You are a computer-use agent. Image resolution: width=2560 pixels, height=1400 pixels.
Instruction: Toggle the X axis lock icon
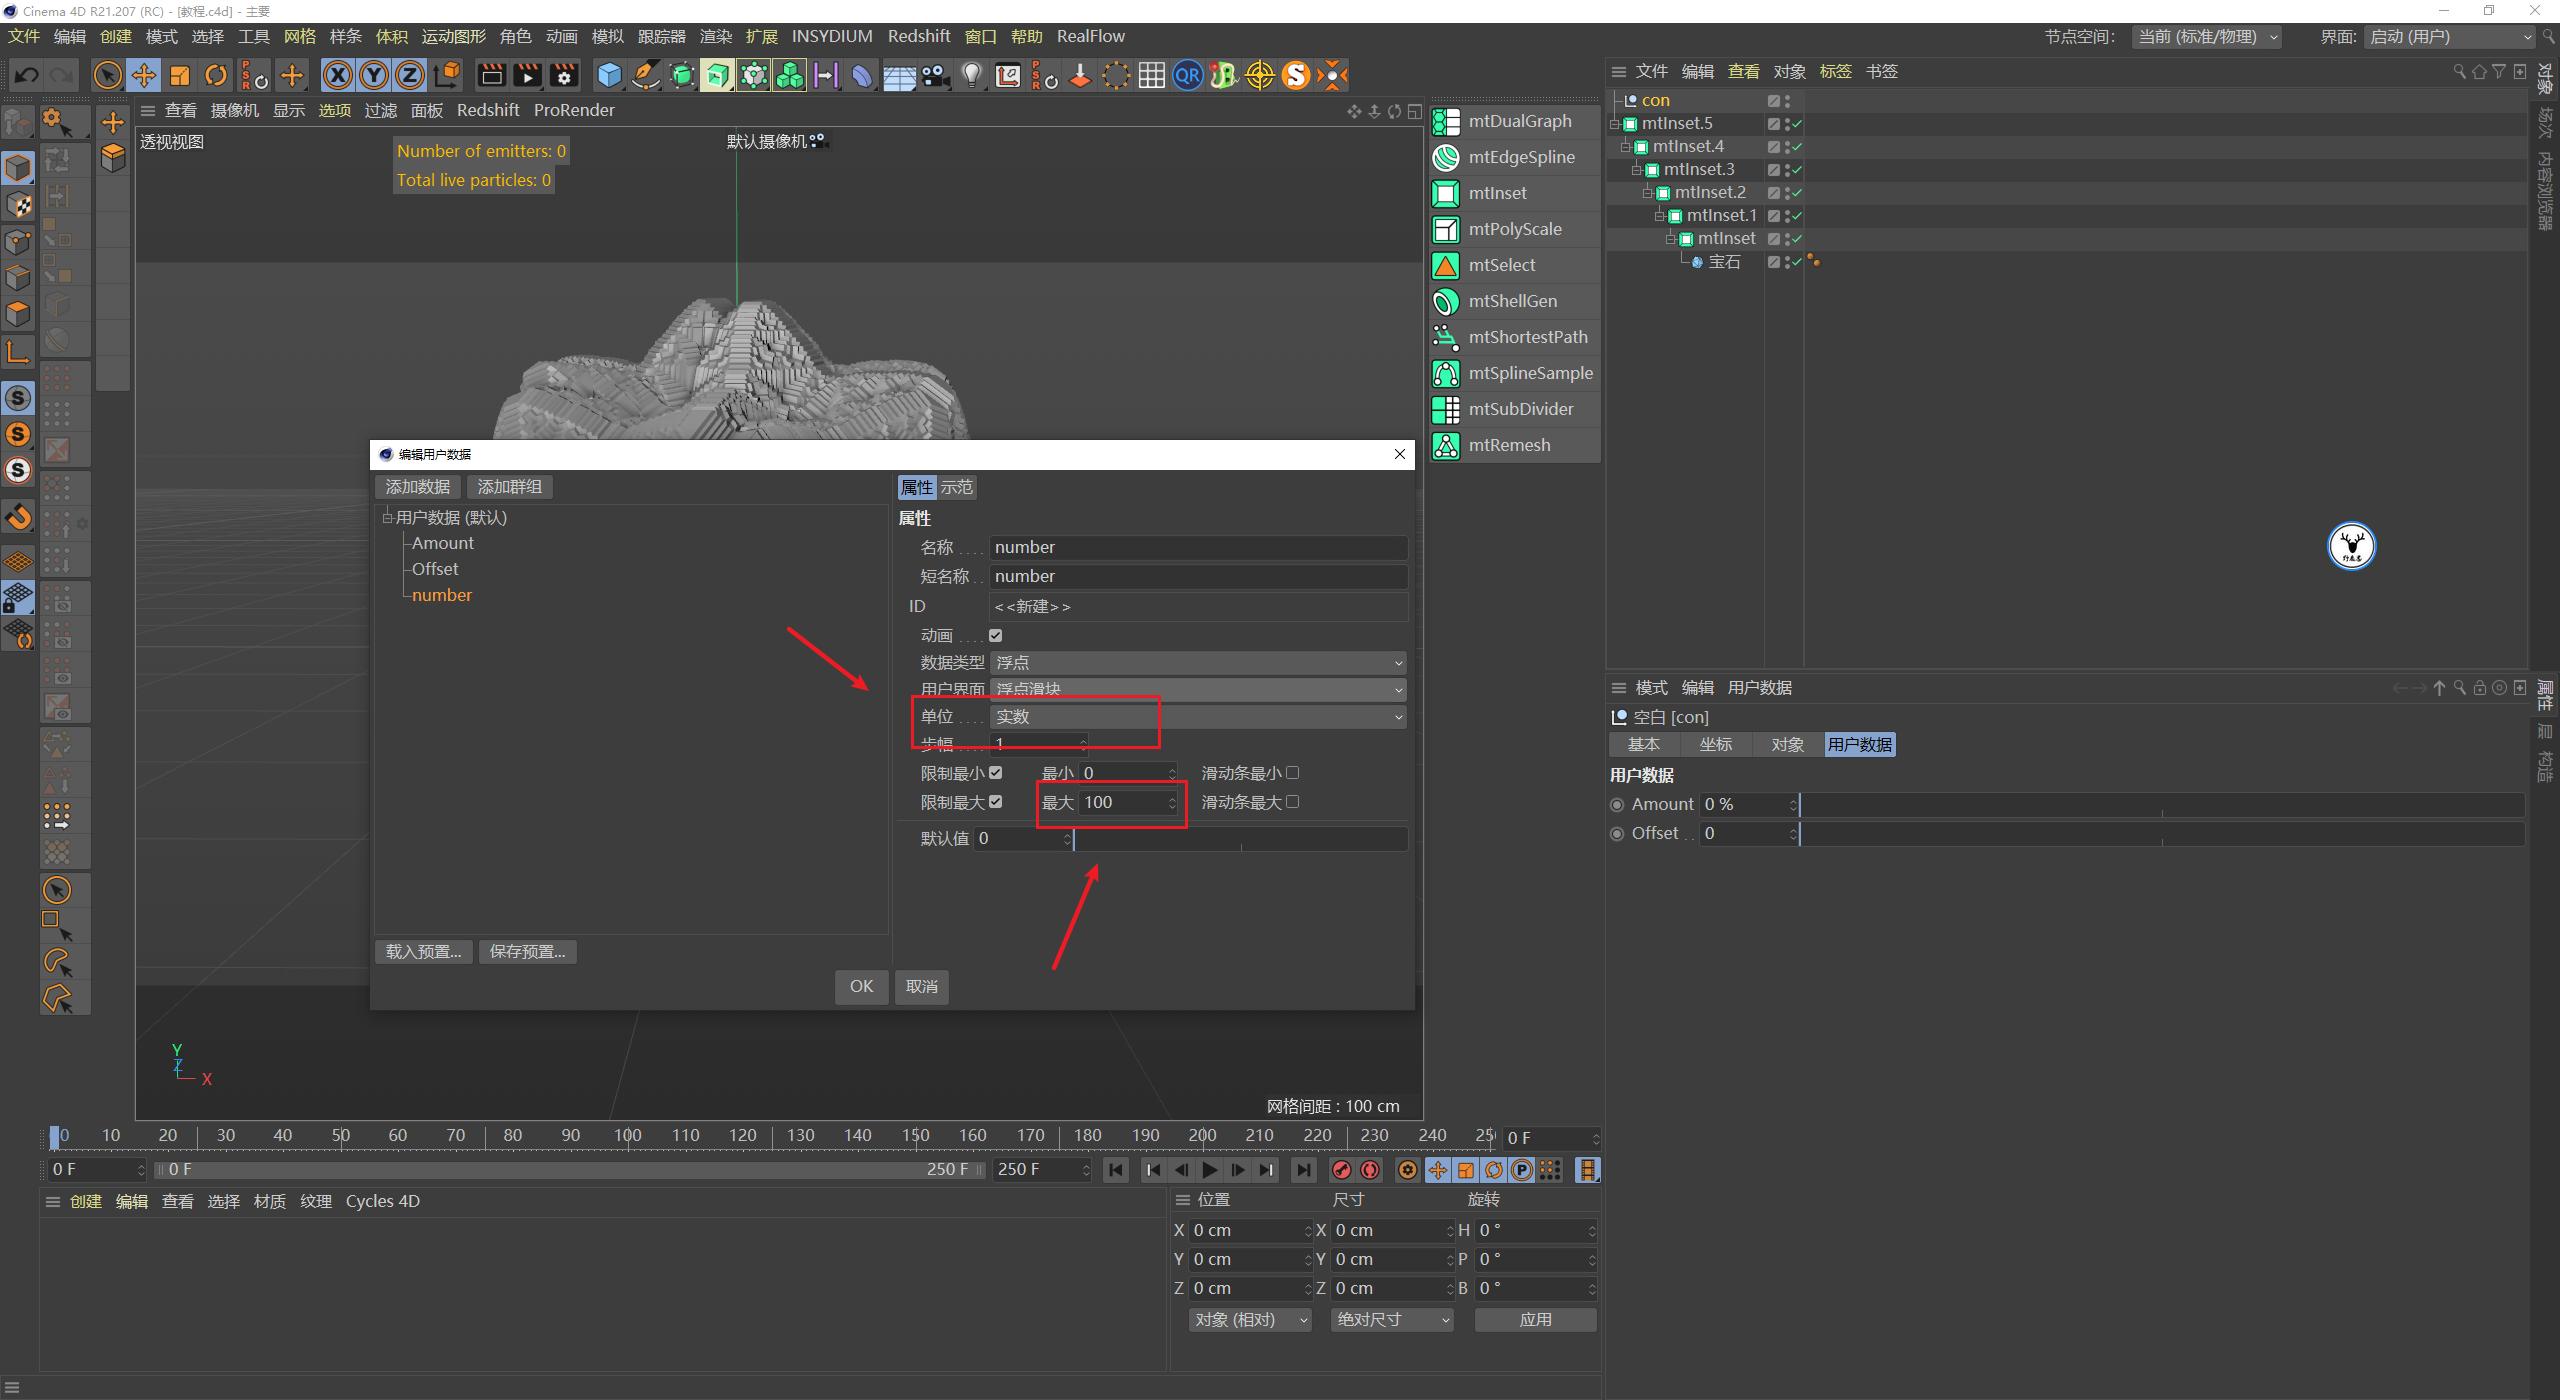[x=338, y=75]
